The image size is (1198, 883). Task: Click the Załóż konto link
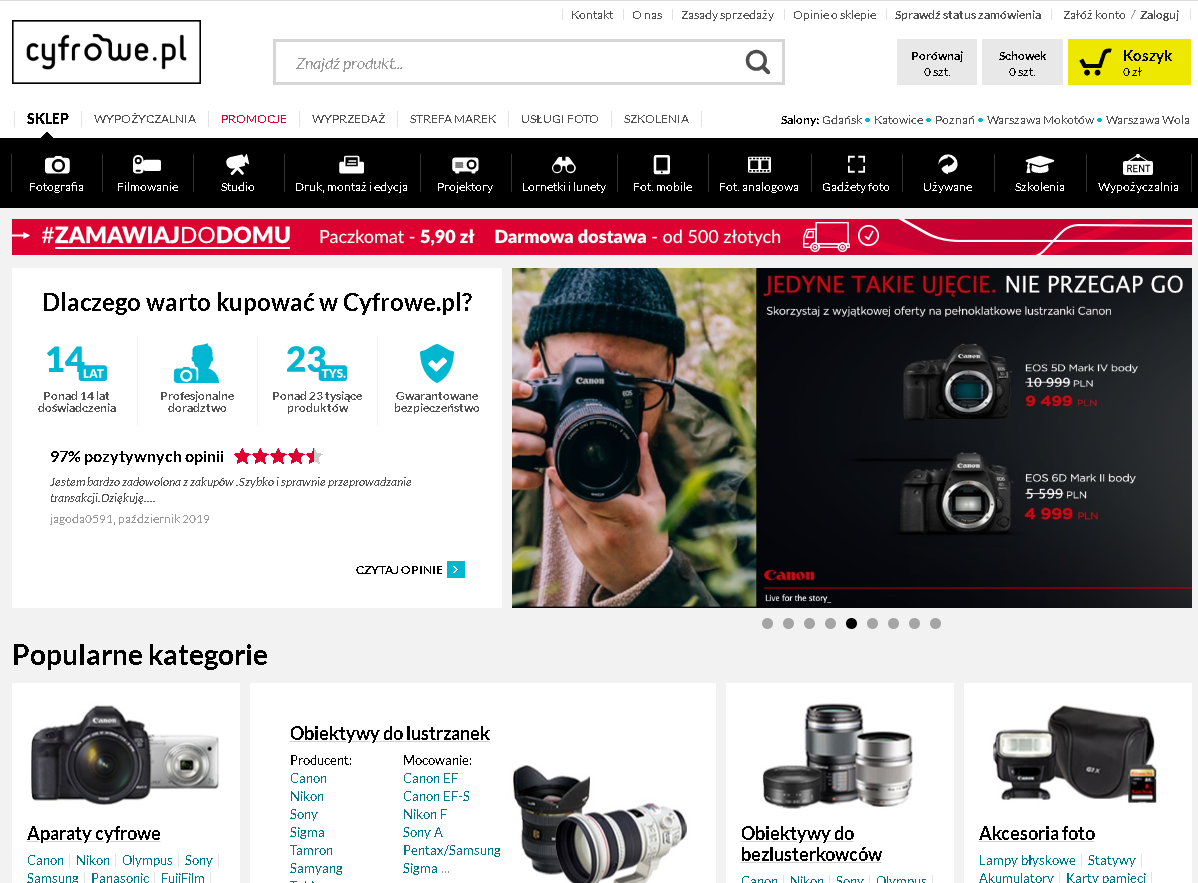click(x=1094, y=15)
